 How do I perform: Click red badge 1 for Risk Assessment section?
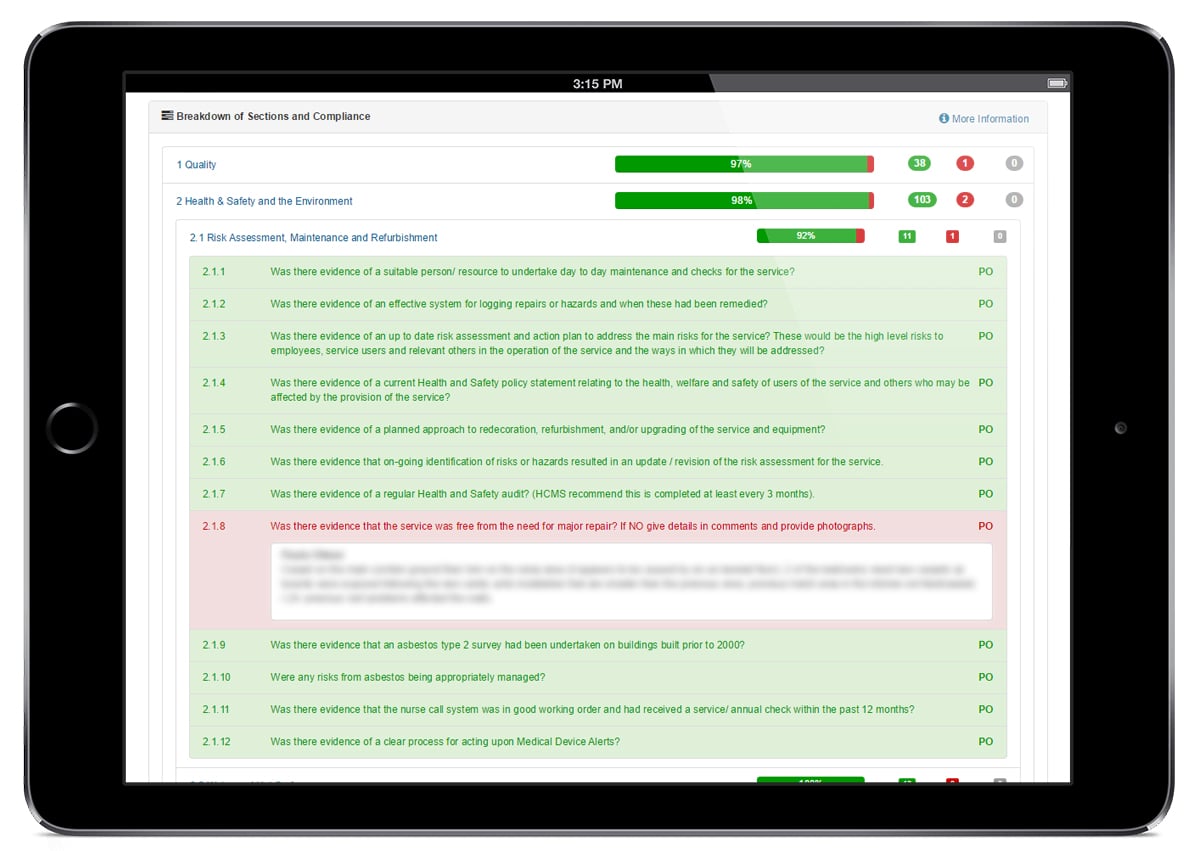[x=952, y=237]
